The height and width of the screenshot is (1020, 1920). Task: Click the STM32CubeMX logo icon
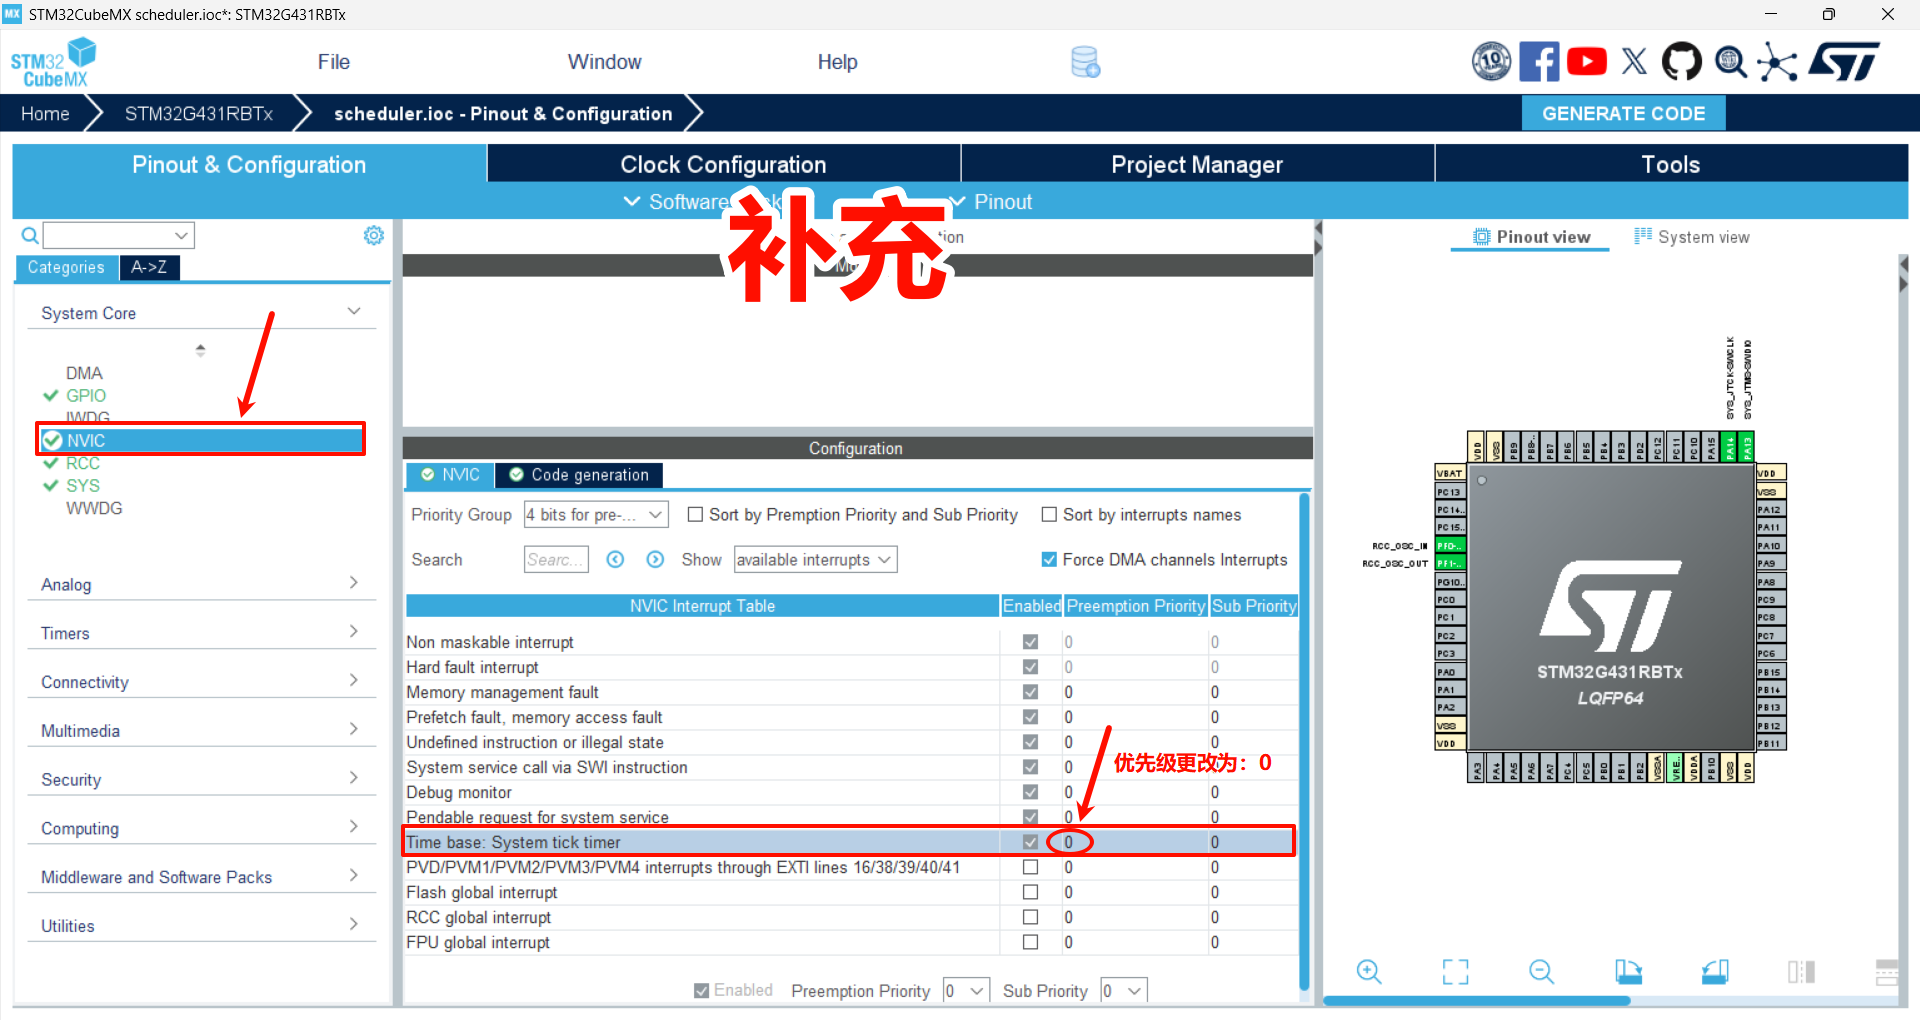pyautogui.click(x=53, y=62)
